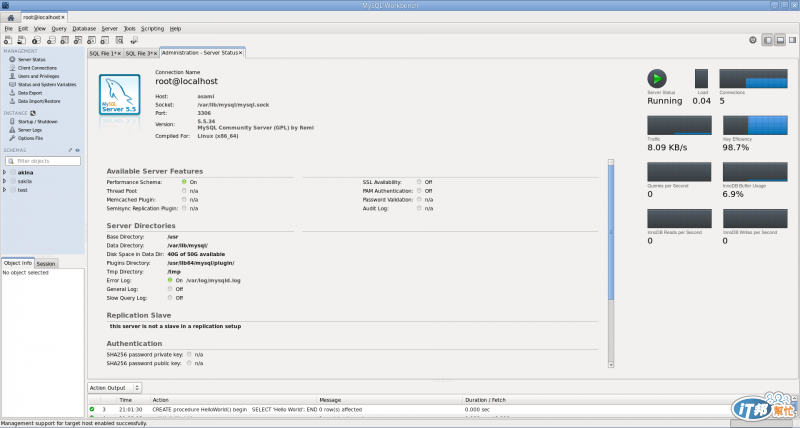The image size is (800, 428).
Task: Click the new SQL tab toolbar icon
Action: point(8,40)
